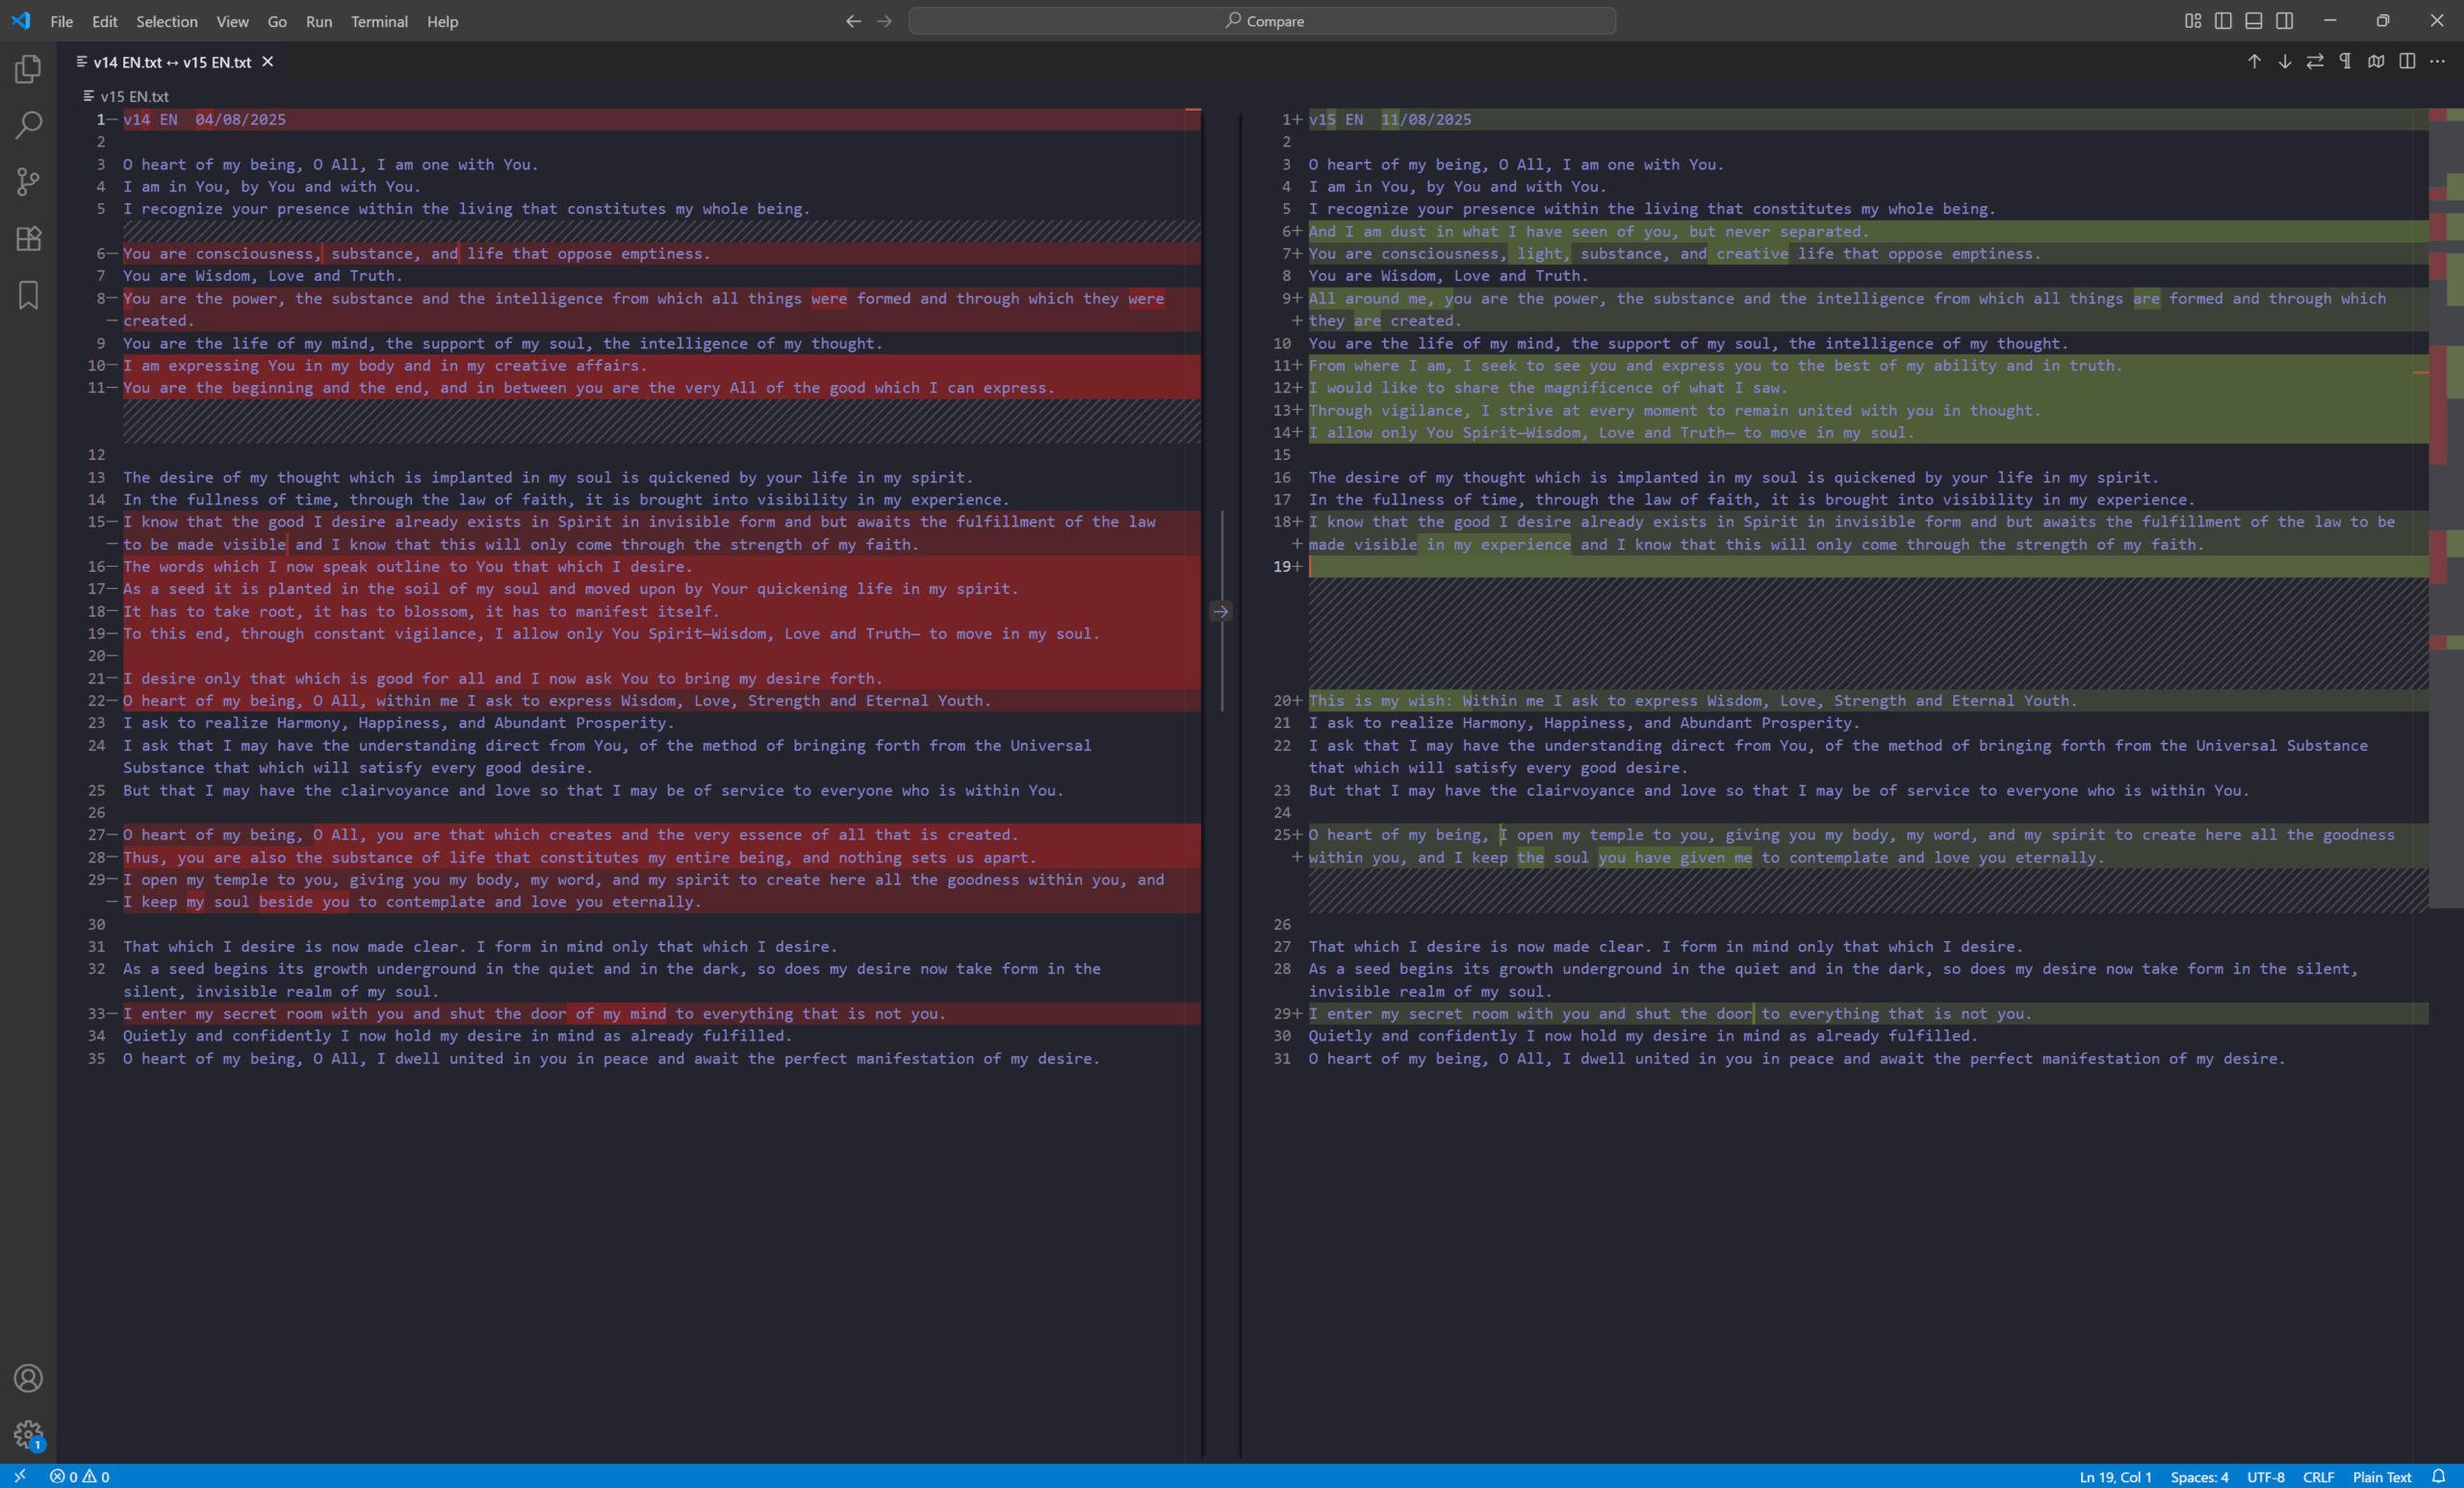Go to next change arrow

tap(2285, 62)
